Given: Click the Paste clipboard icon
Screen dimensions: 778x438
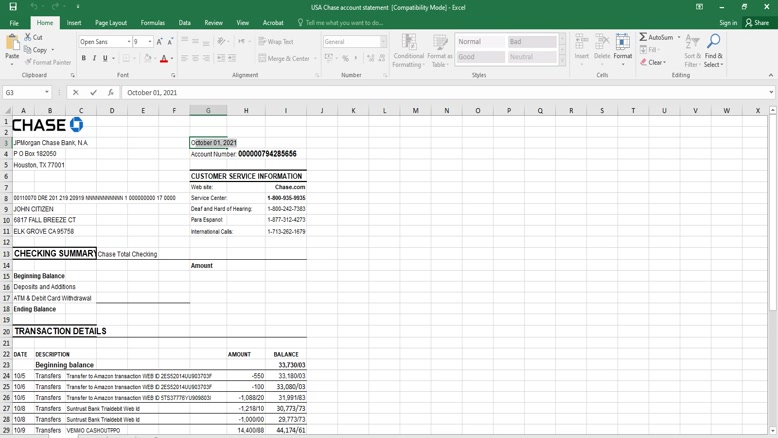Looking at the screenshot, I should [x=12, y=43].
